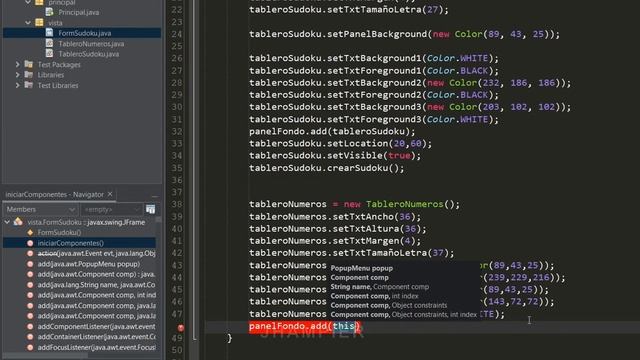Select TableroSudoku.java in the project tree

[89, 54]
